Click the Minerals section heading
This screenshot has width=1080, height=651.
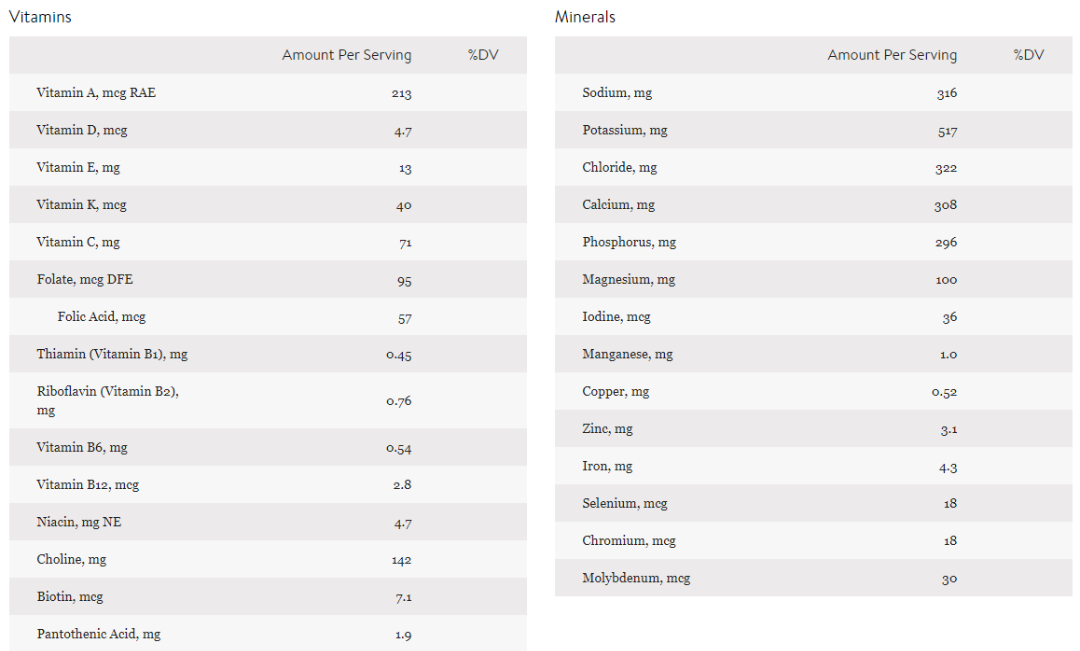[585, 17]
